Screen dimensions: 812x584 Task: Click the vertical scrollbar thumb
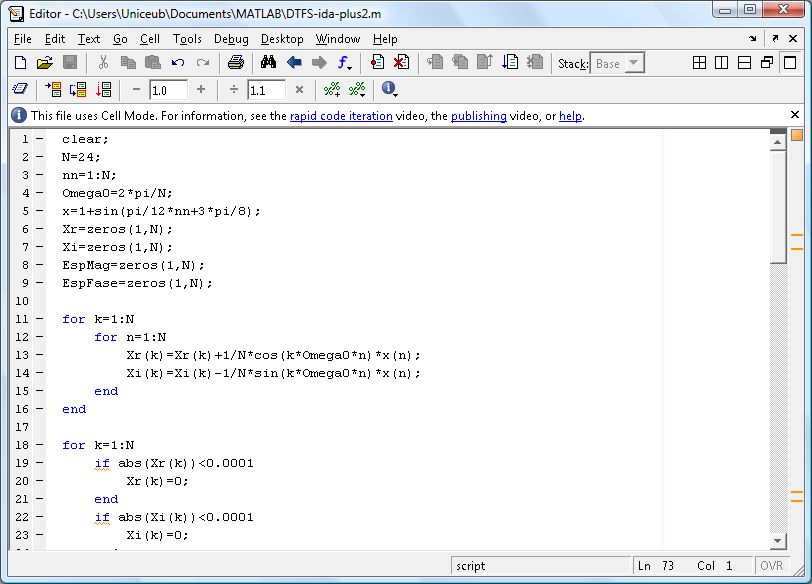coord(778,207)
